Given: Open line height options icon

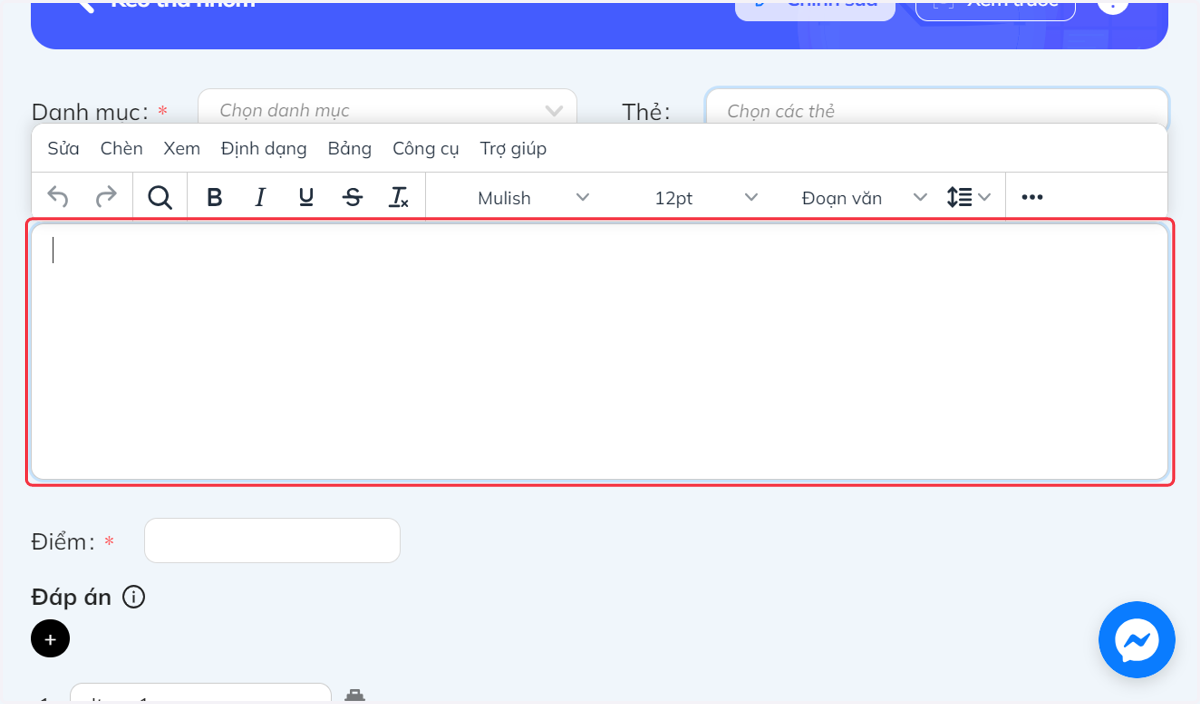Looking at the screenshot, I should pyautogui.click(x=968, y=197).
